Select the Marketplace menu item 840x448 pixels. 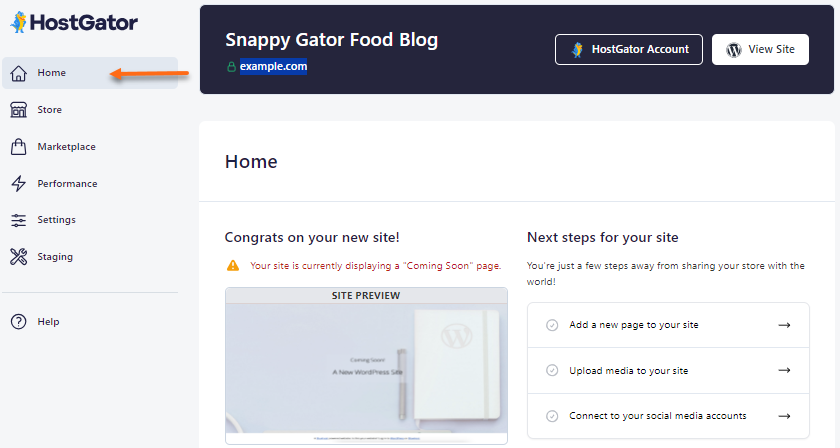(66, 147)
